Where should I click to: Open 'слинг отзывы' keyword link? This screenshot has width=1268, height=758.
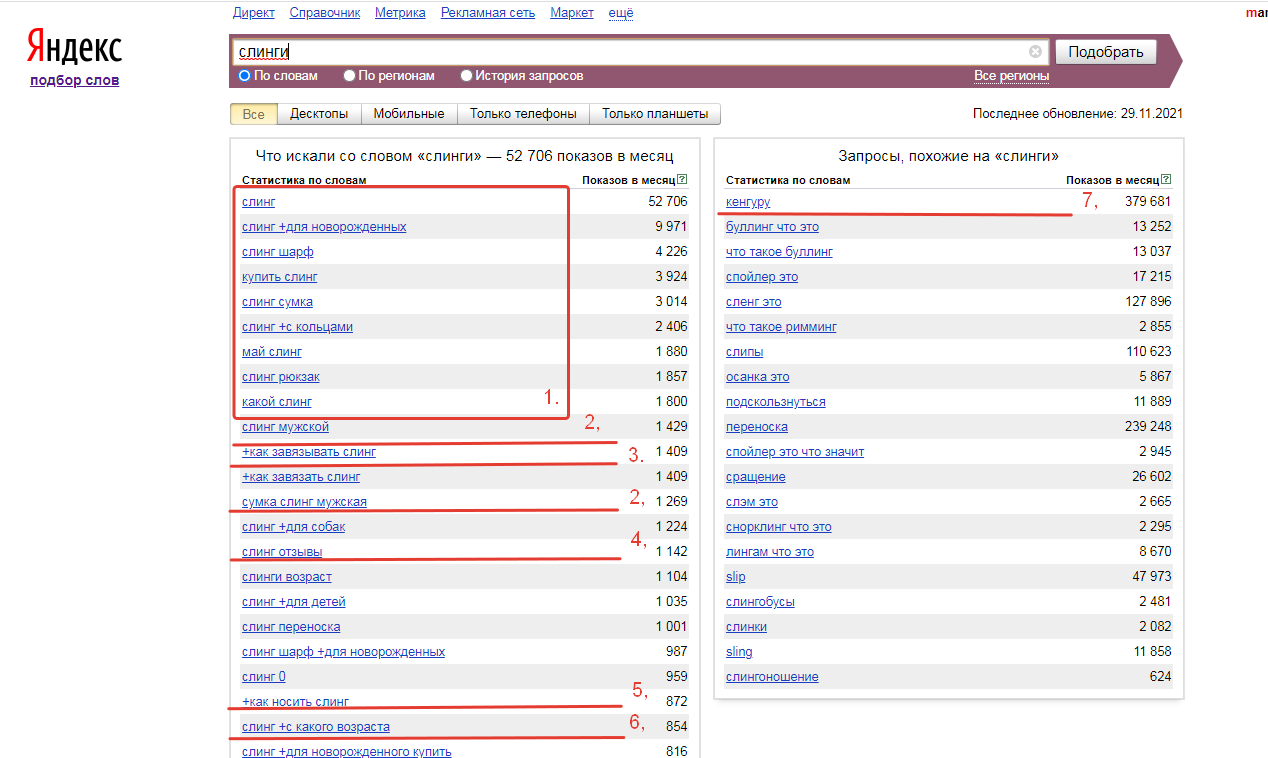tap(282, 552)
